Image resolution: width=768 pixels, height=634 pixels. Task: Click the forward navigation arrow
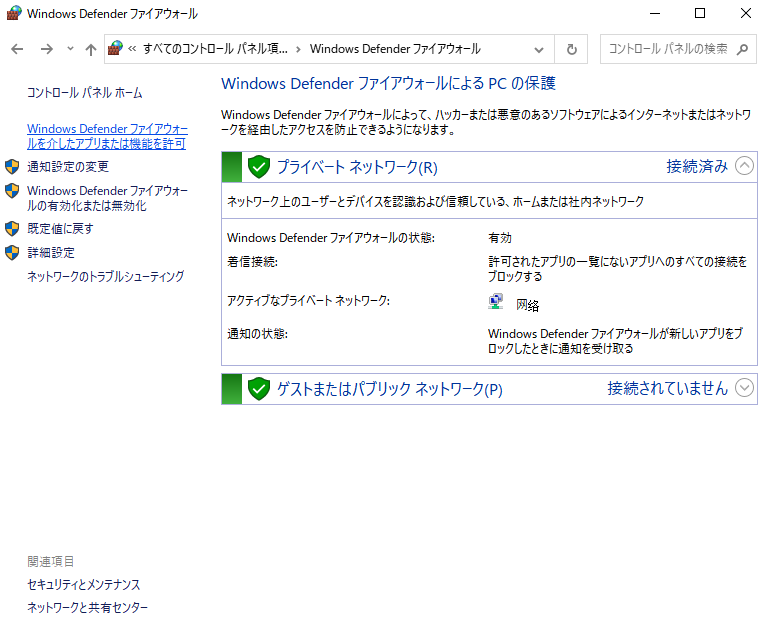47,49
